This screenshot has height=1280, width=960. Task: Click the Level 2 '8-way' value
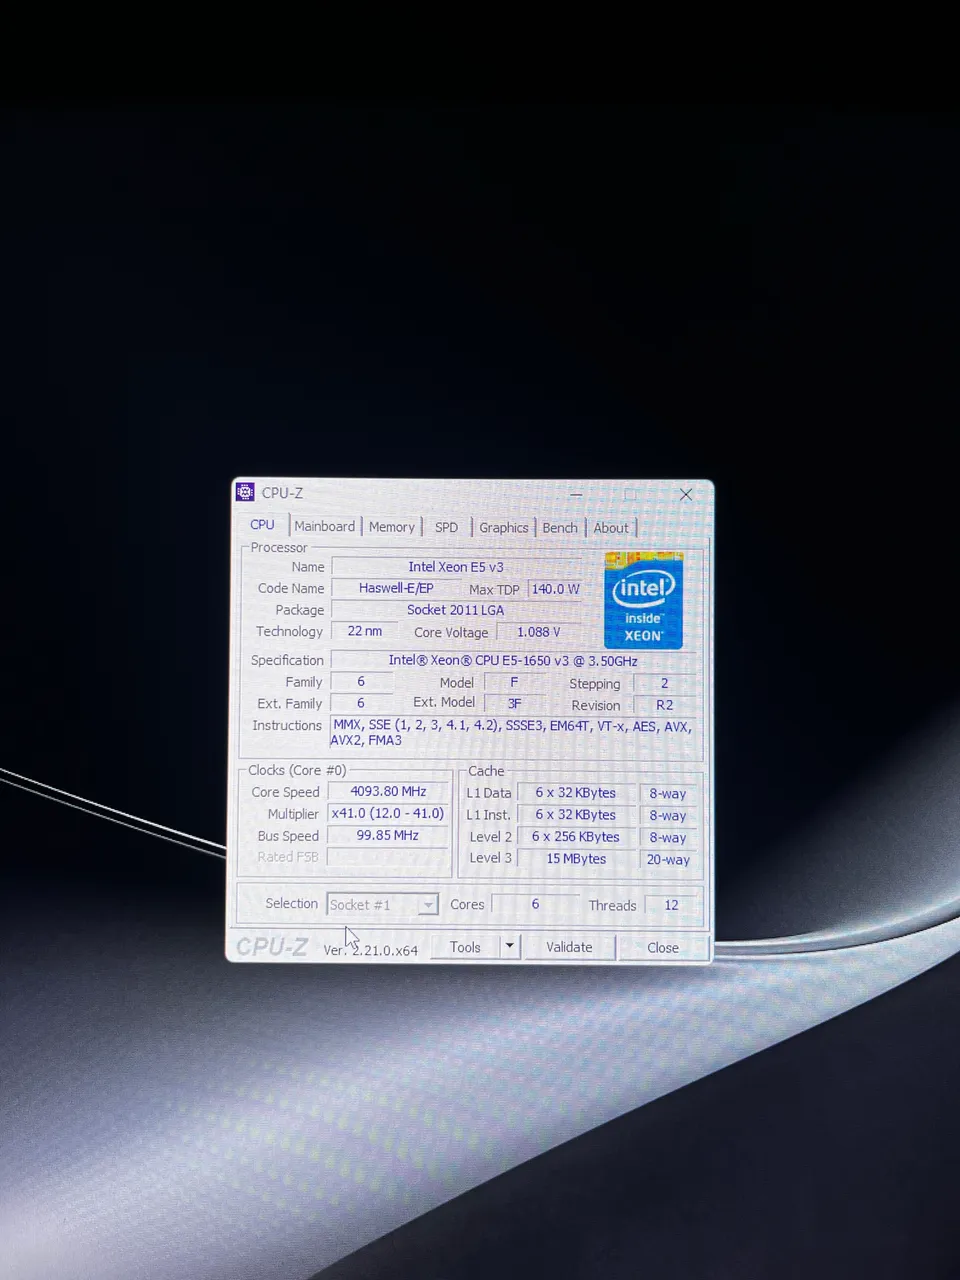coord(668,838)
